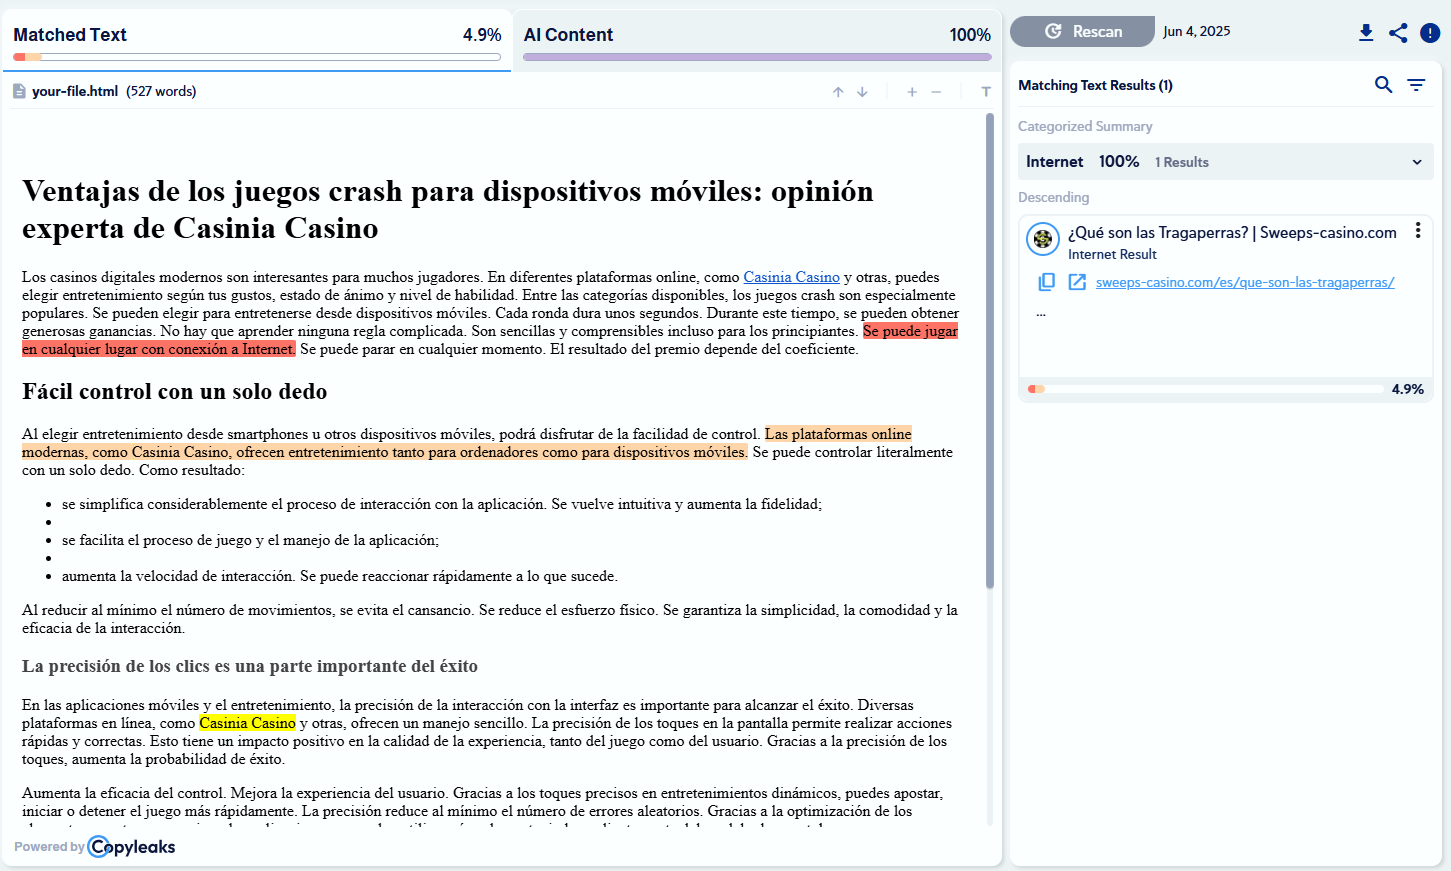
Task: Select the red highlighted 'Se puede jugar' match
Action: [x=910, y=331]
